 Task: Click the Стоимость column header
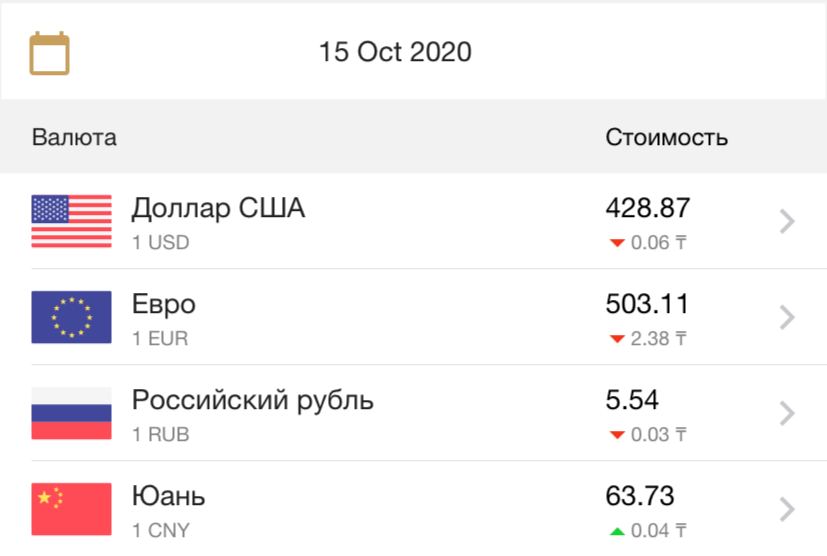pos(667,137)
